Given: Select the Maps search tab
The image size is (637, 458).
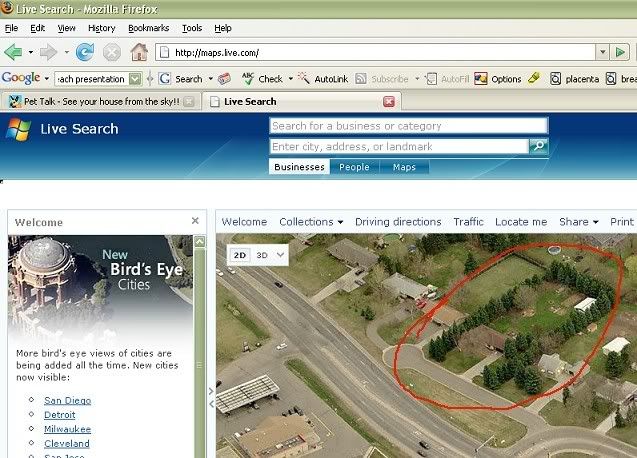Looking at the screenshot, I should pos(404,167).
